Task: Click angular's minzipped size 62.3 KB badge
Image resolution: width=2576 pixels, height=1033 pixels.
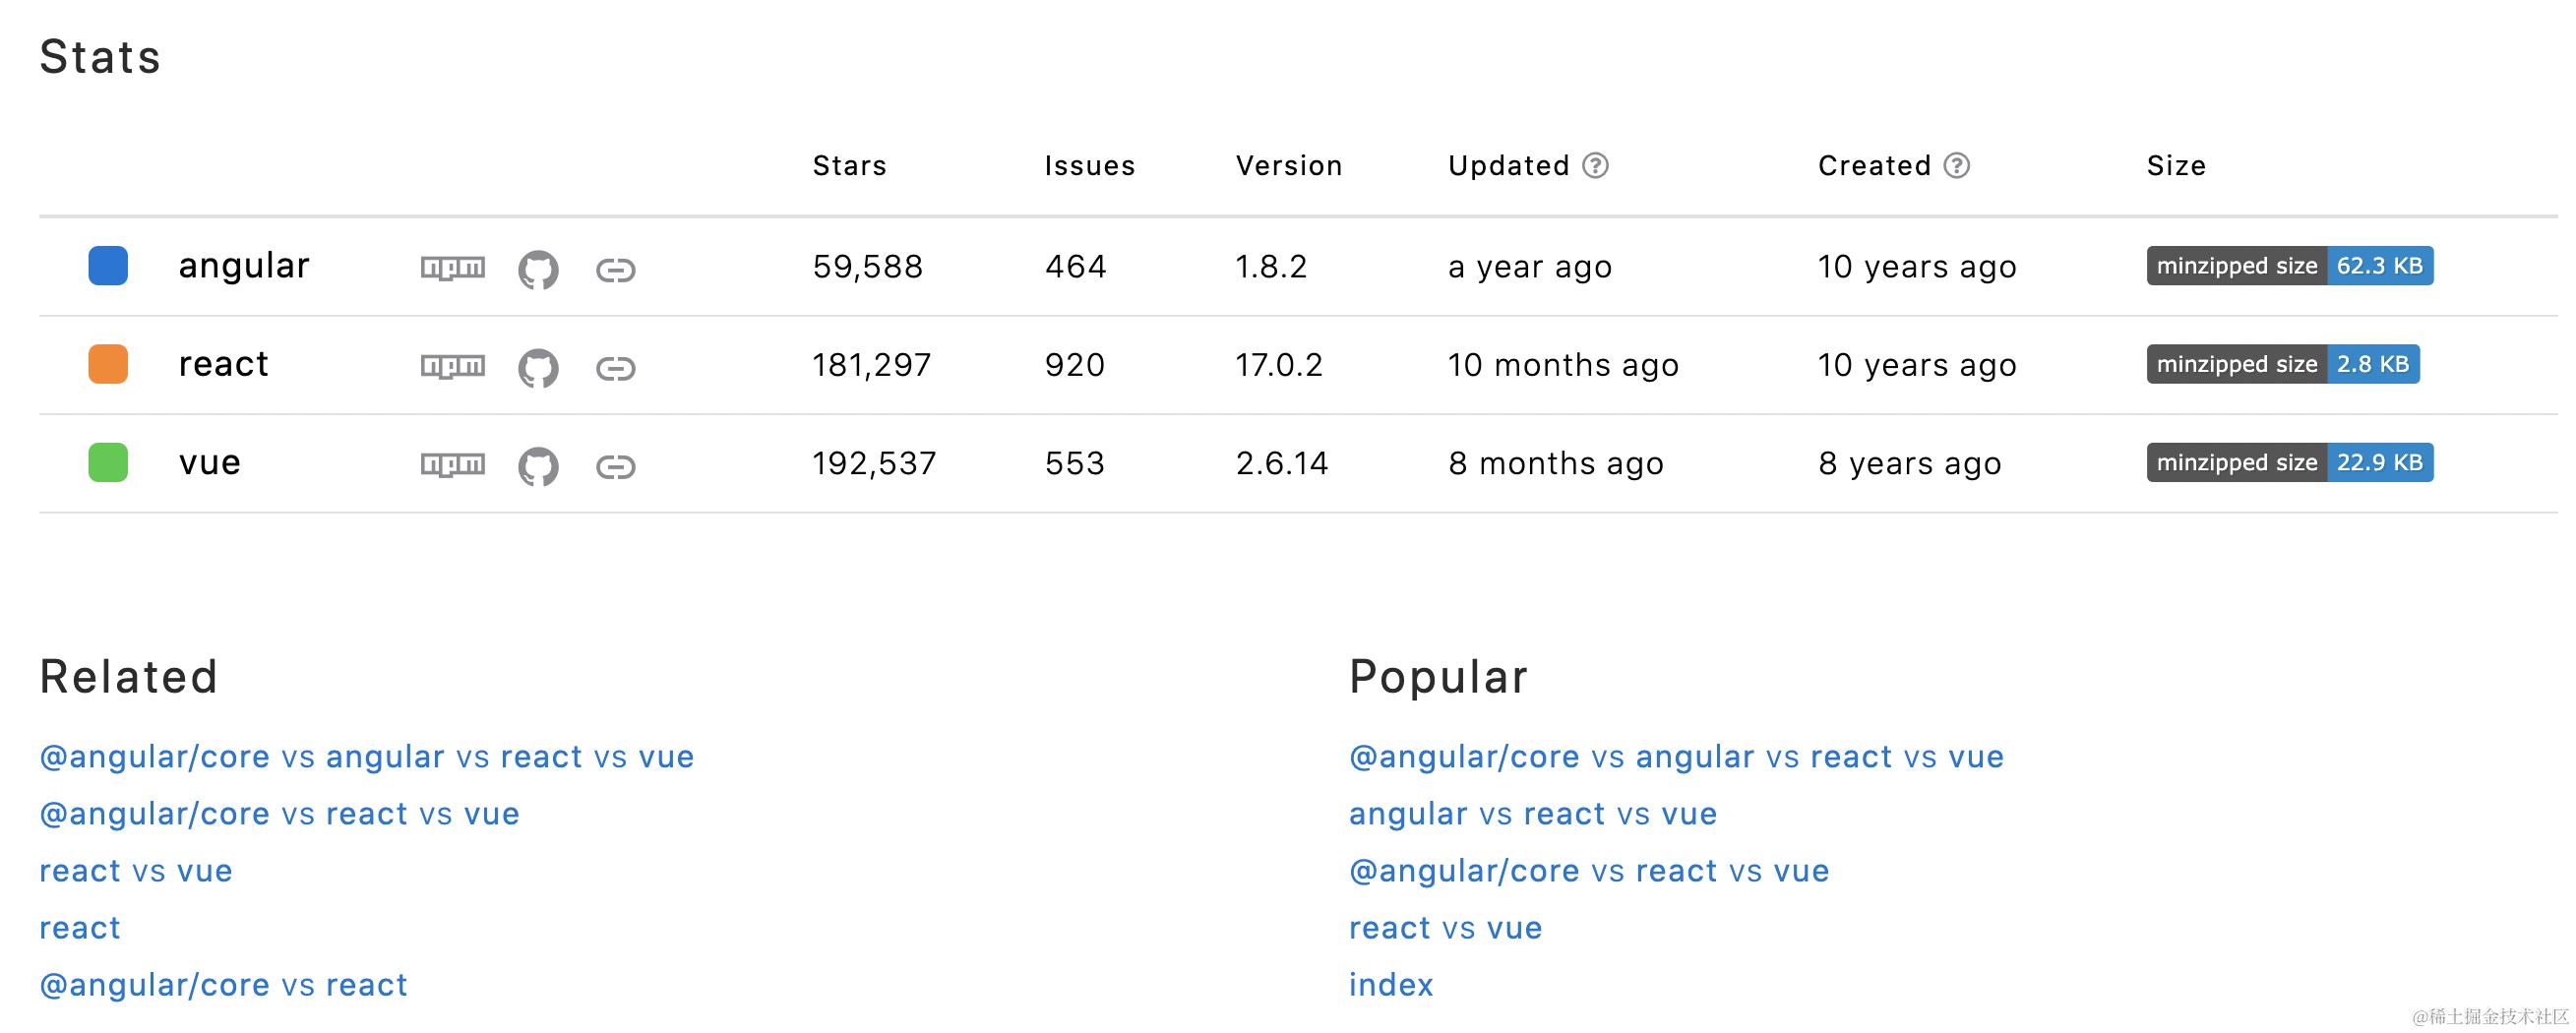Action: click(x=2289, y=266)
